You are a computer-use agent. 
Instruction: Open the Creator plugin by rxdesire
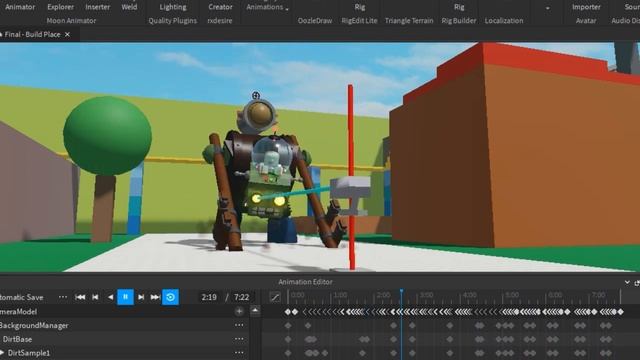pyautogui.click(x=220, y=7)
